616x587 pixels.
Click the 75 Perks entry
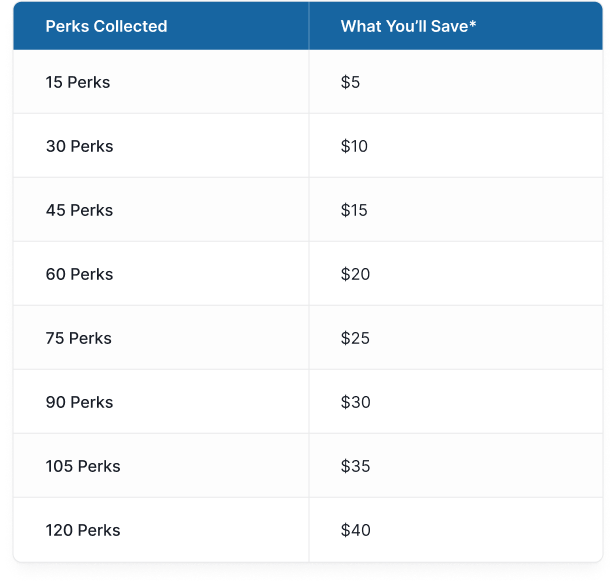tap(78, 338)
